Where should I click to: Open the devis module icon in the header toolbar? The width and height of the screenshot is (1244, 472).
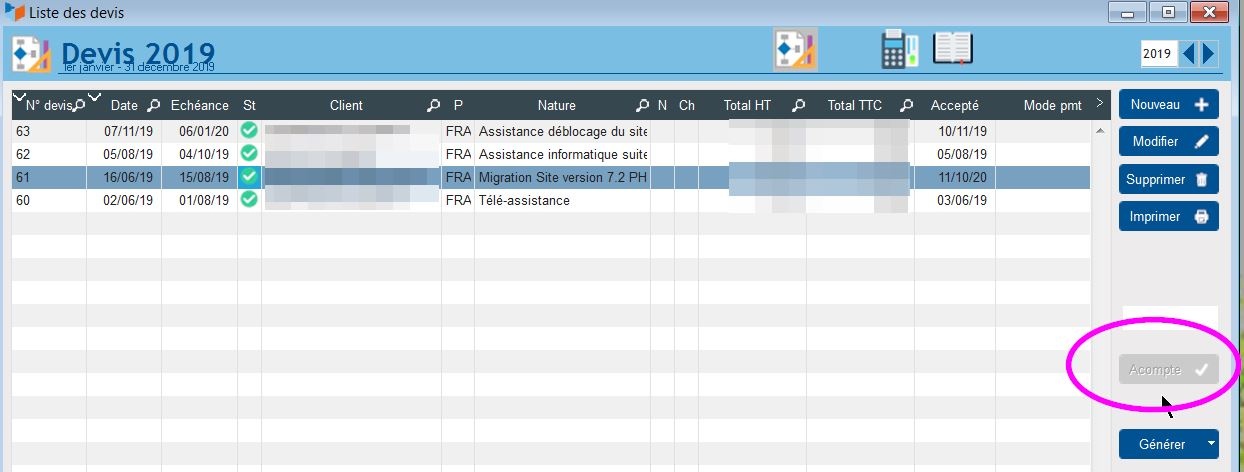pyautogui.click(x=796, y=50)
